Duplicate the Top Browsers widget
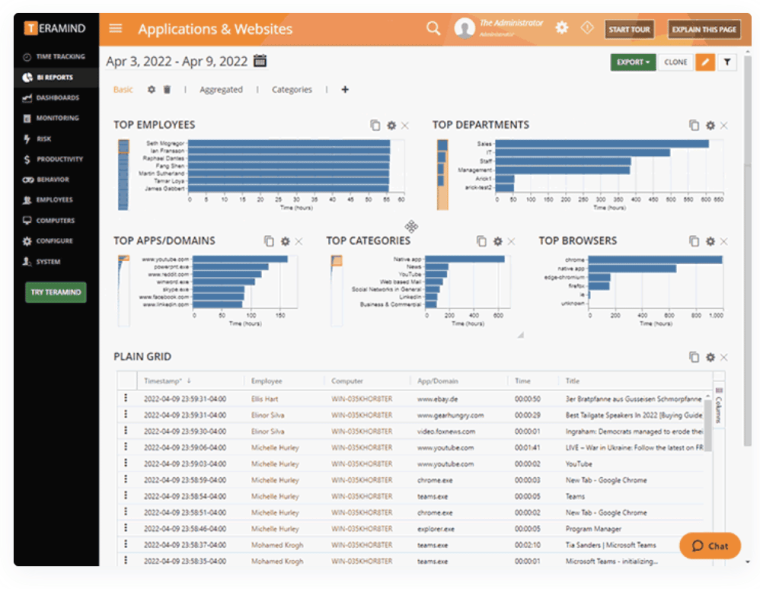The width and height of the screenshot is (760, 589). point(694,241)
